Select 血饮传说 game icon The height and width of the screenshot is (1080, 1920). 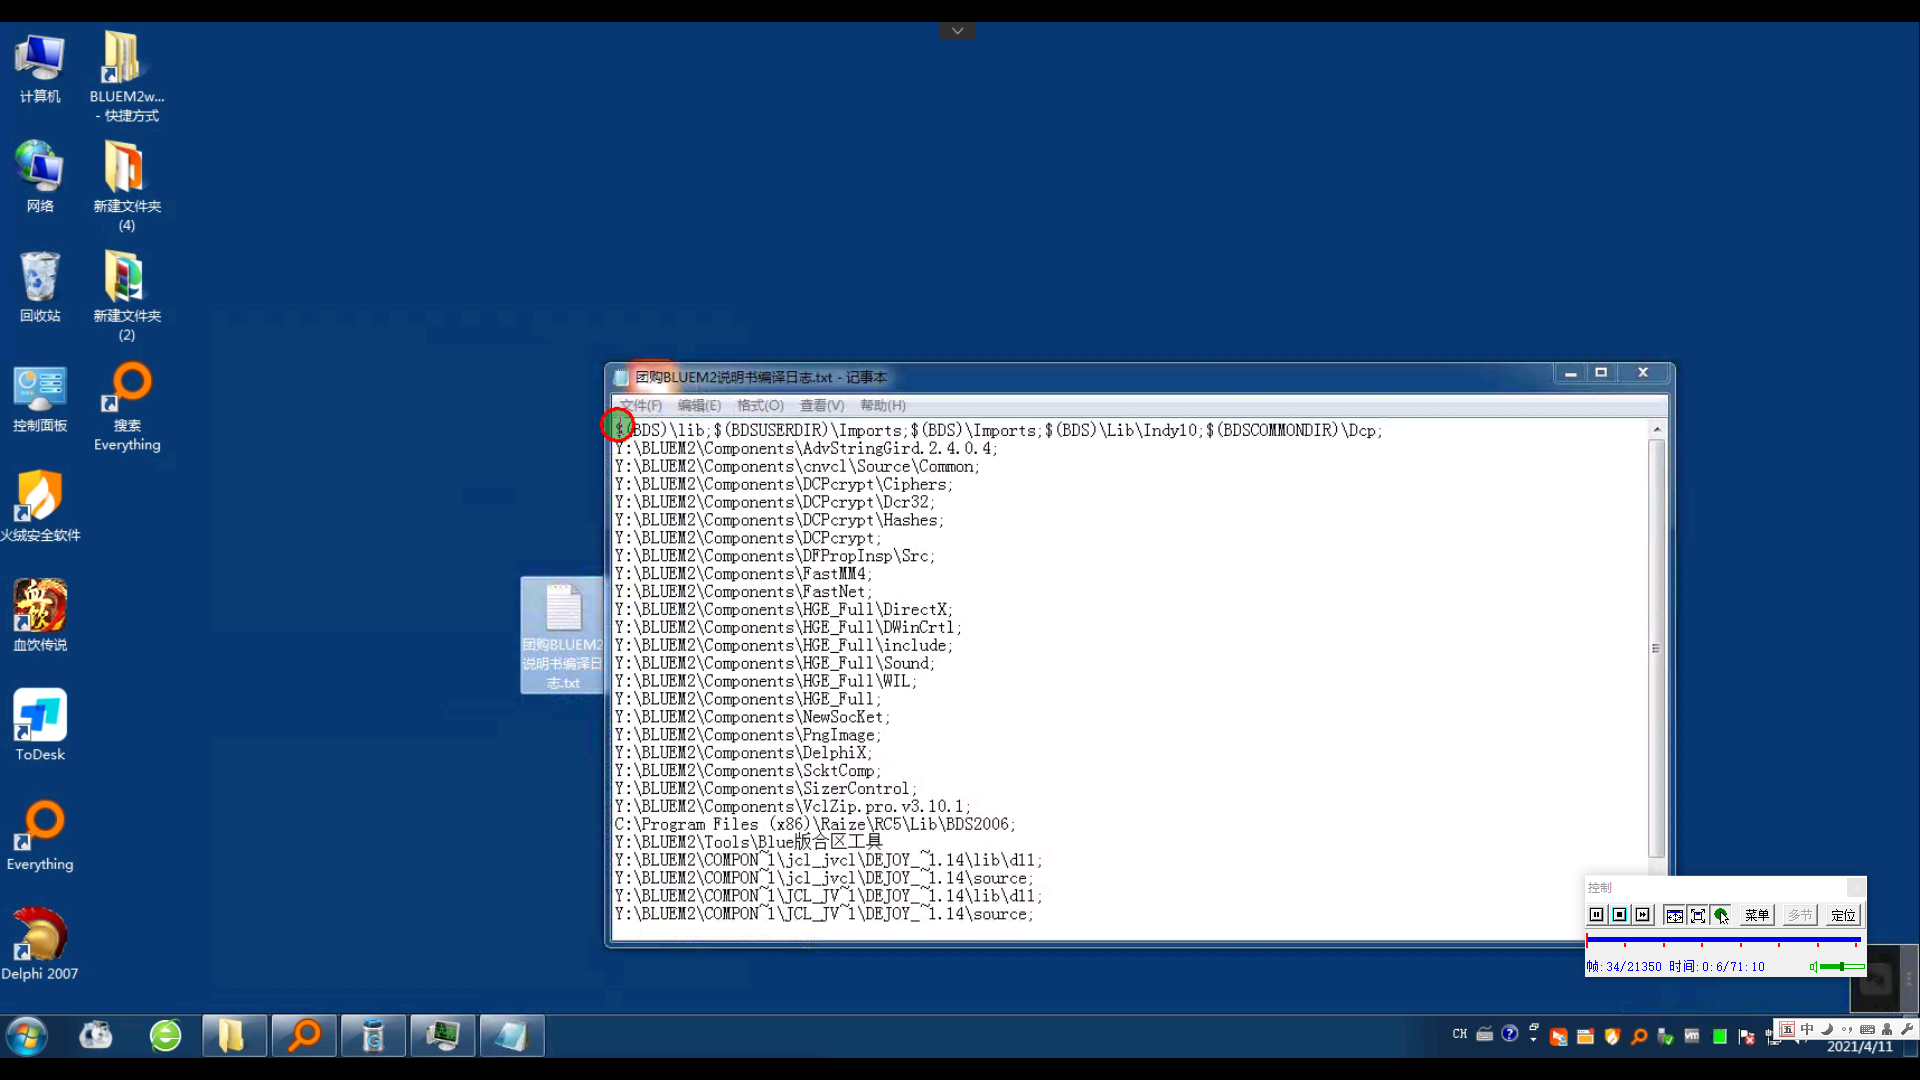coord(40,616)
